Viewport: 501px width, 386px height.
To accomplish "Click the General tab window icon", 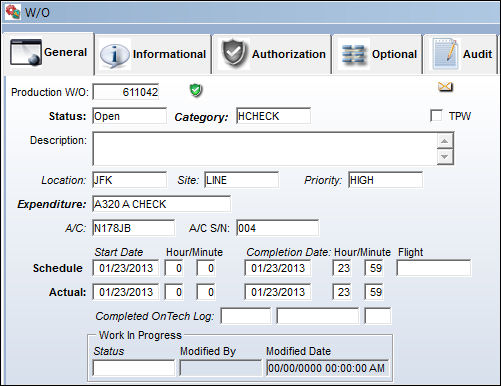I will tap(26, 52).
